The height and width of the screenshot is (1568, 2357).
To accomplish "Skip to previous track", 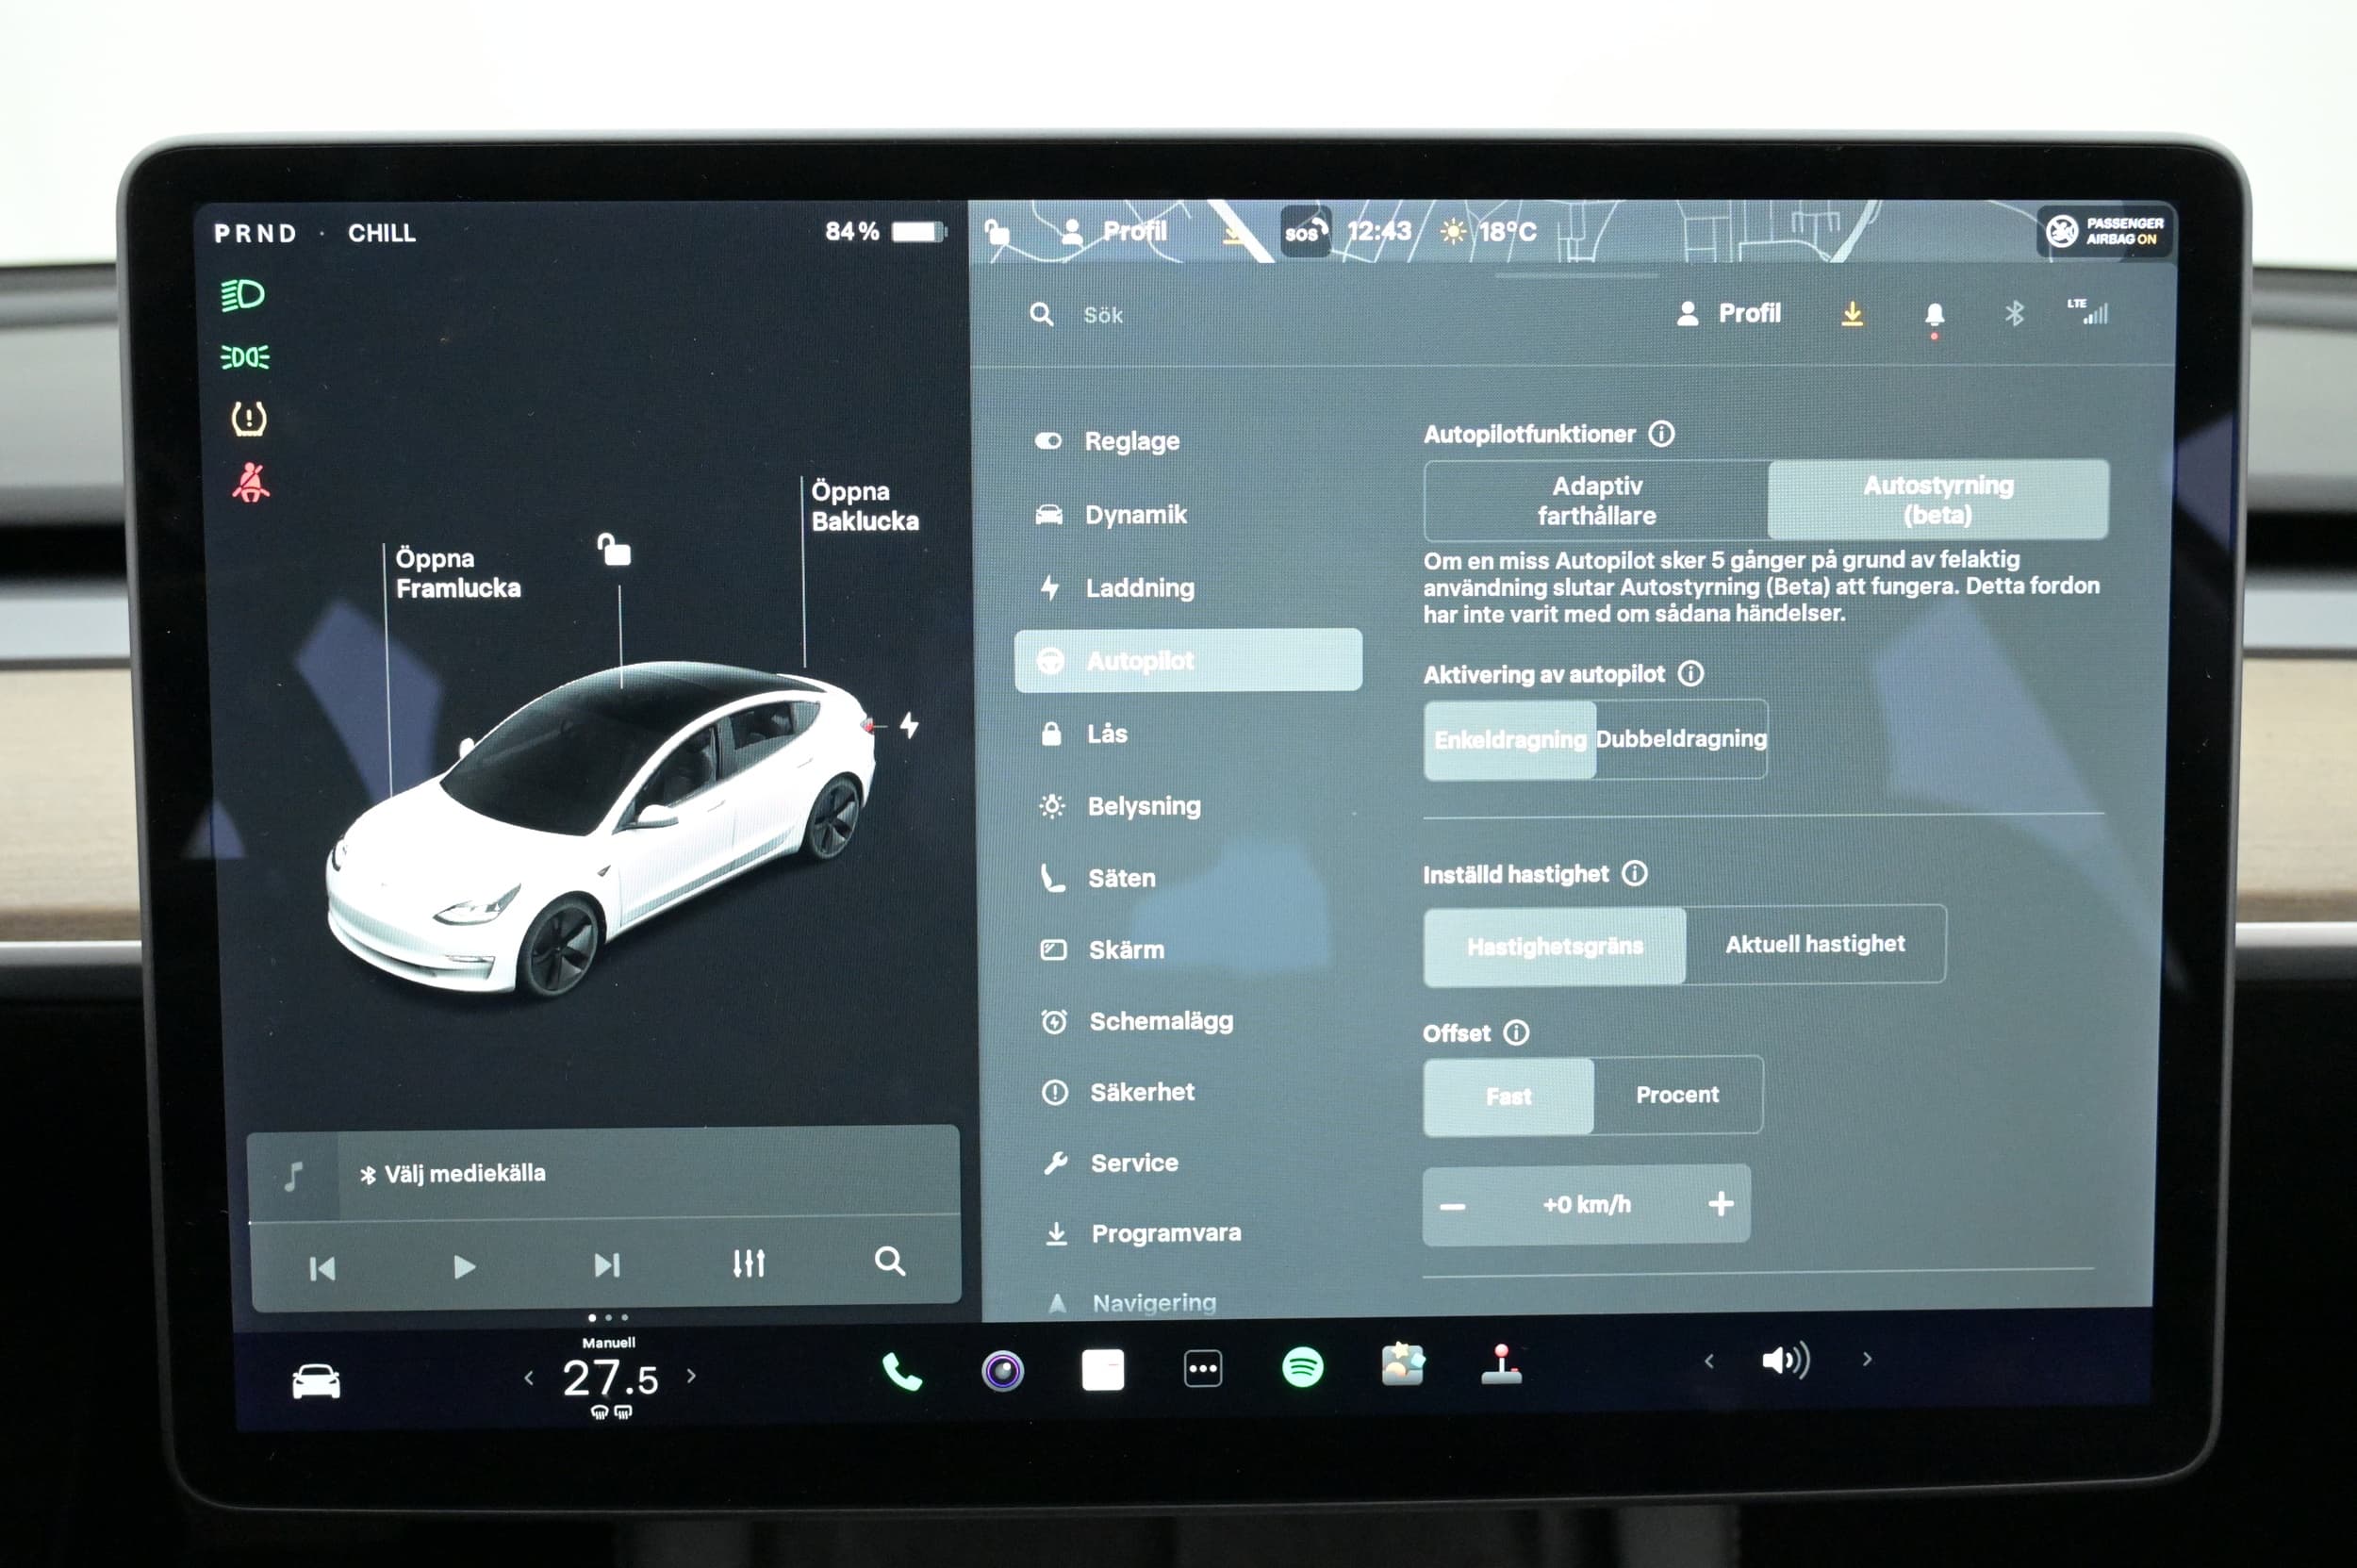I will pos(322,1269).
